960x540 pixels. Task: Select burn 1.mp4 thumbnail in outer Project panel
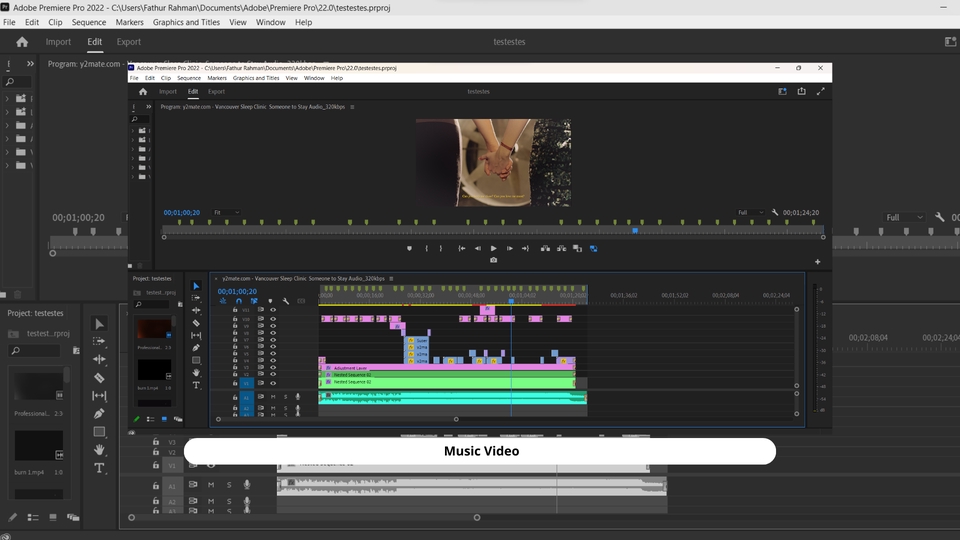(x=39, y=446)
